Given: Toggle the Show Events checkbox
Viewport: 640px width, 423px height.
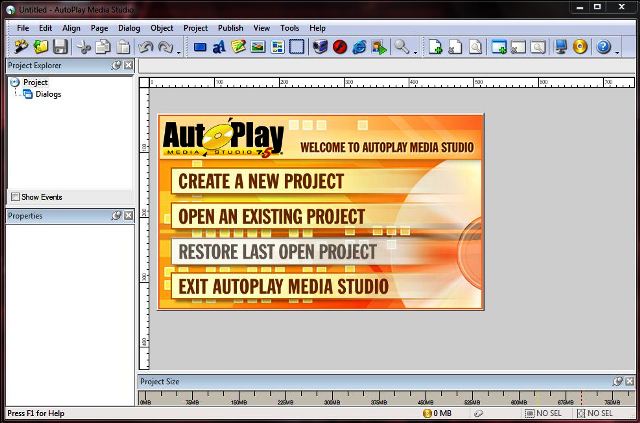Looking at the screenshot, I should [x=16, y=197].
